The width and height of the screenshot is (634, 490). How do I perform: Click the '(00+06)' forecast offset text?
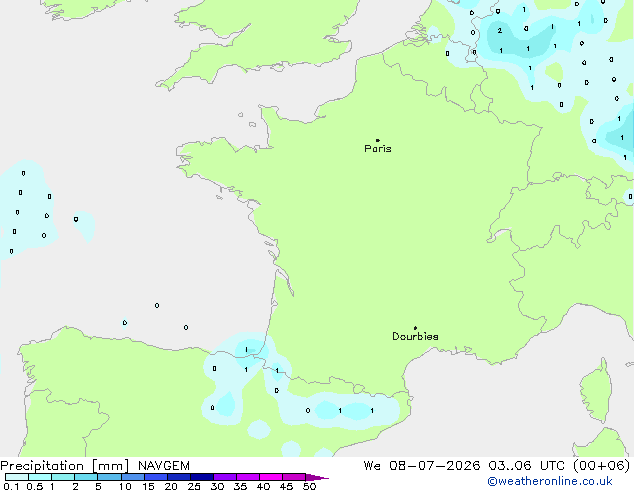[602, 466]
